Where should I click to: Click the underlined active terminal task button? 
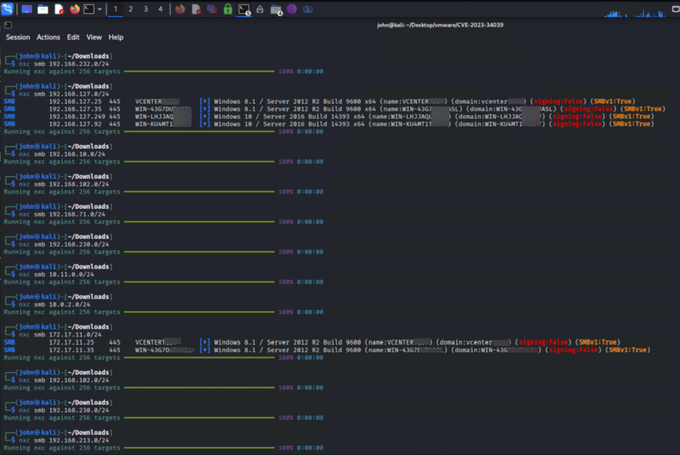click(244, 10)
